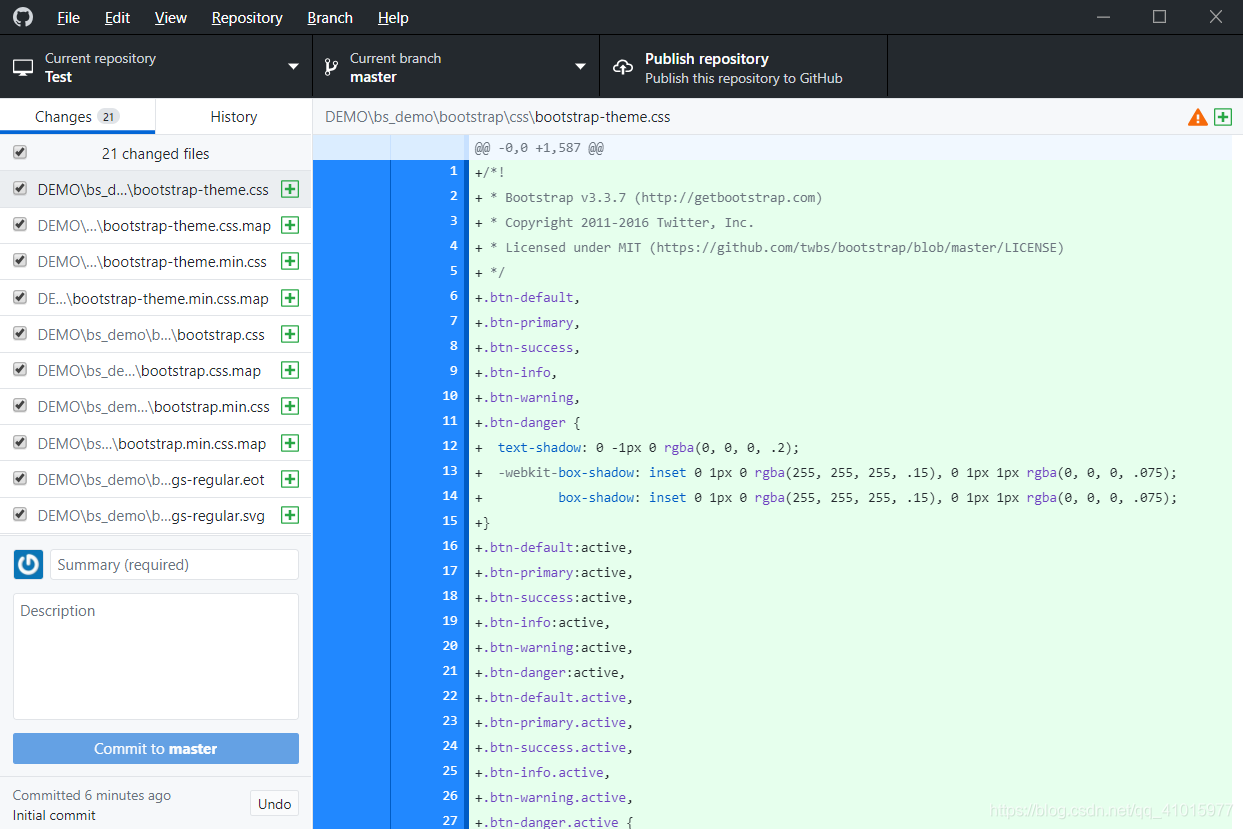Click green added icon for bootstrap.css
The height and width of the screenshot is (829, 1243).
(x=290, y=334)
